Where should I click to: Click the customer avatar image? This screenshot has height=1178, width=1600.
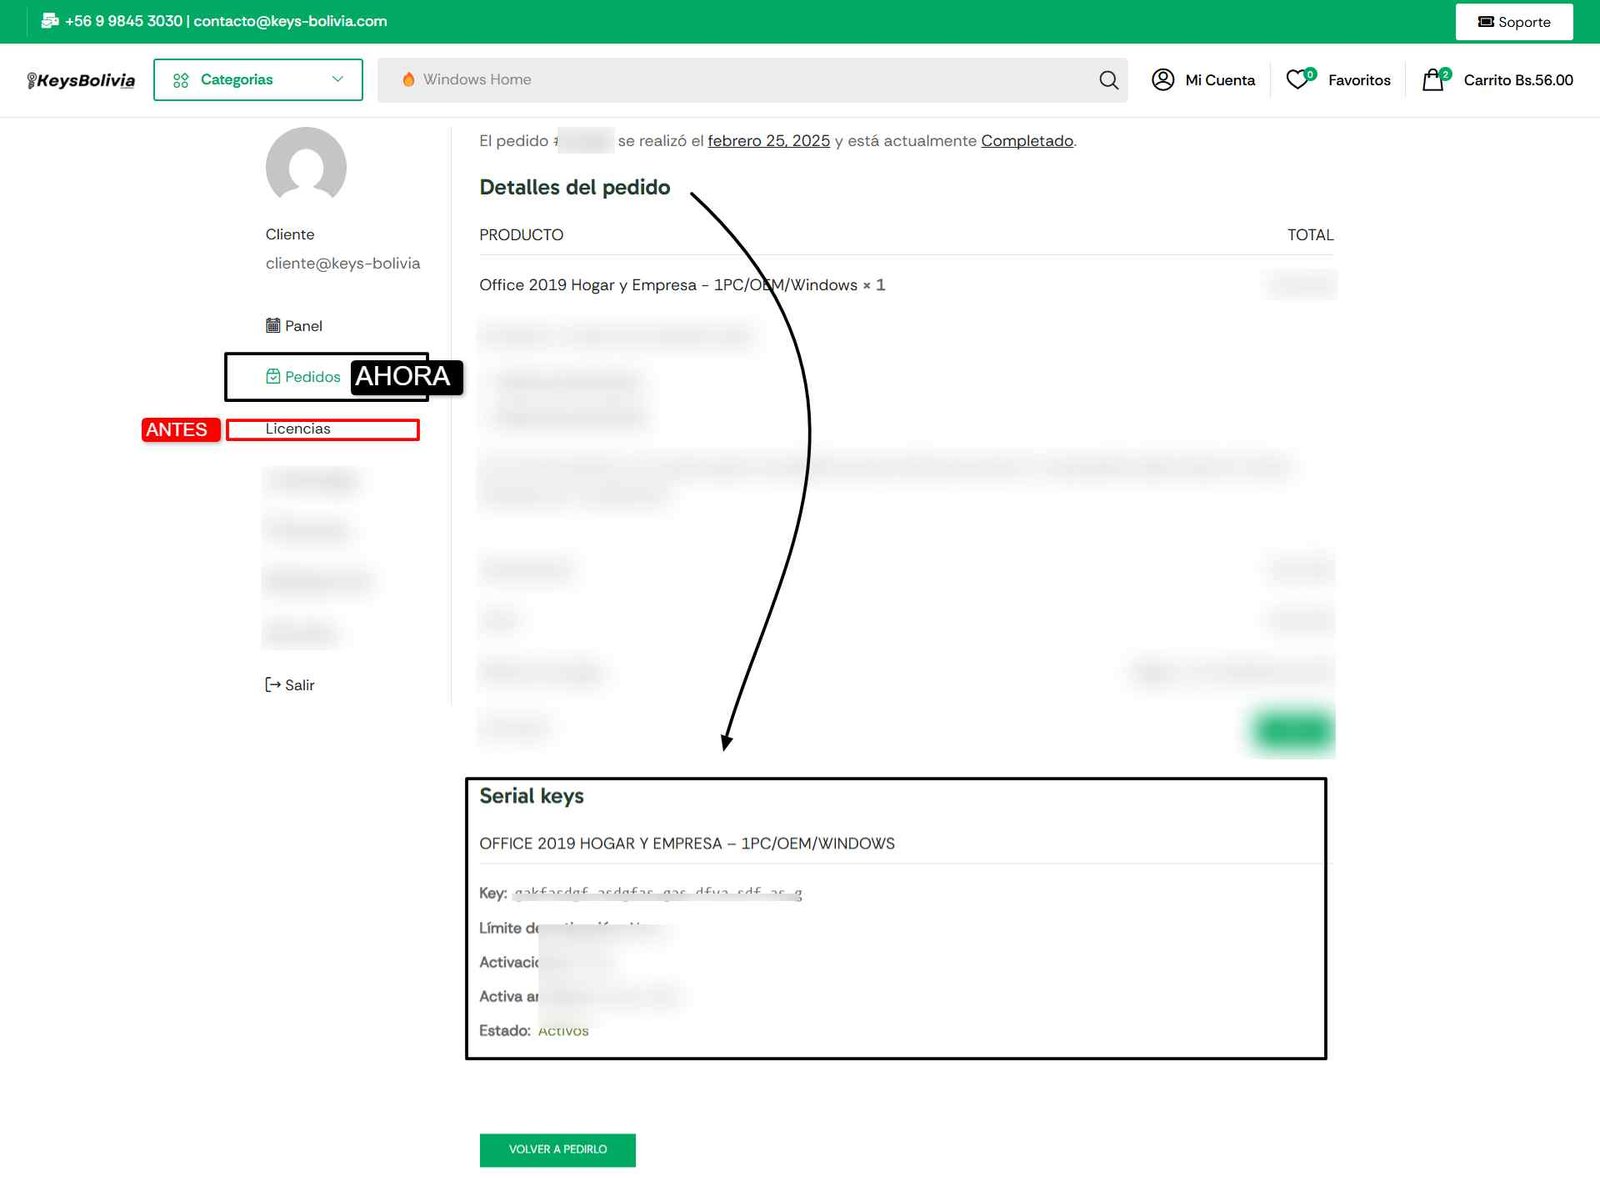pos(306,167)
